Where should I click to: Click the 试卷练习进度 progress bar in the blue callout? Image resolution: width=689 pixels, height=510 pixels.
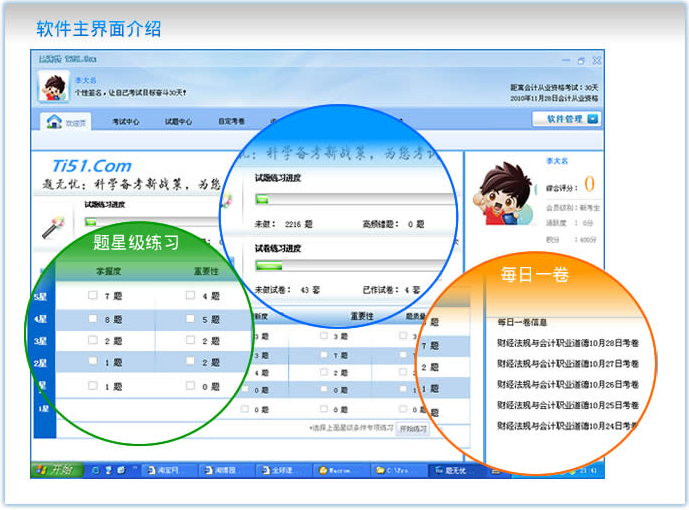(x=352, y=265)
